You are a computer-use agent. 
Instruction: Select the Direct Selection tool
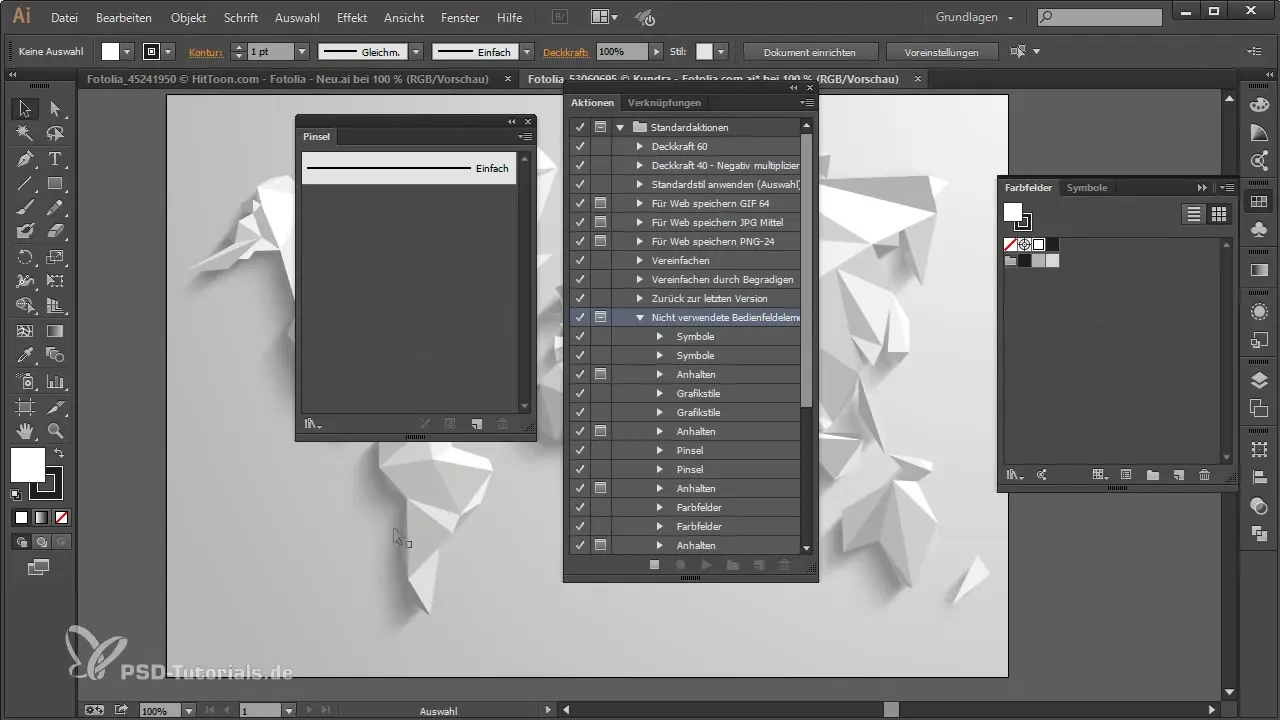[55, 109]
